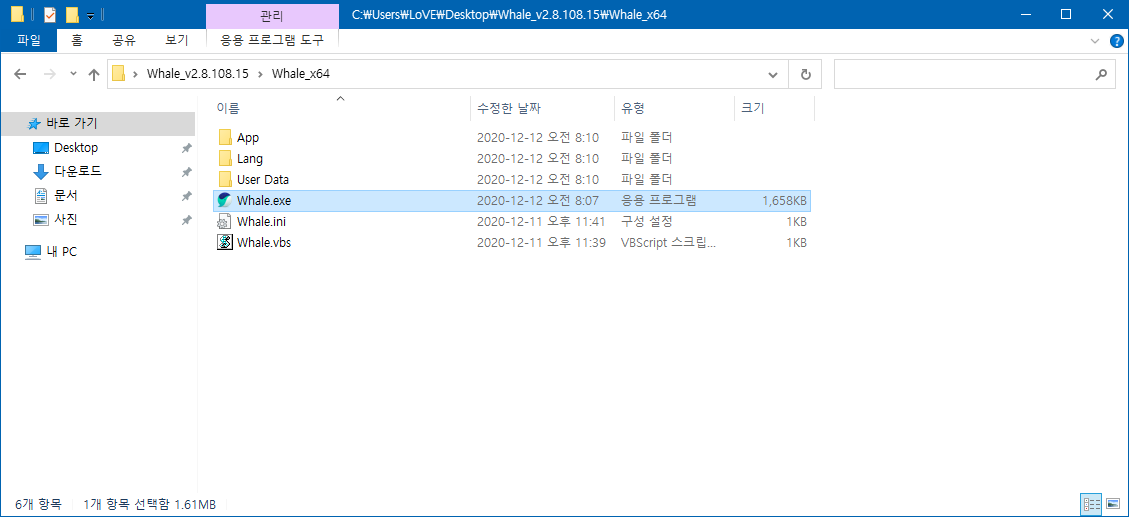Click the 구성 설정 type cell
Screen dimensions: 1129x517
[x=646, y=222]
